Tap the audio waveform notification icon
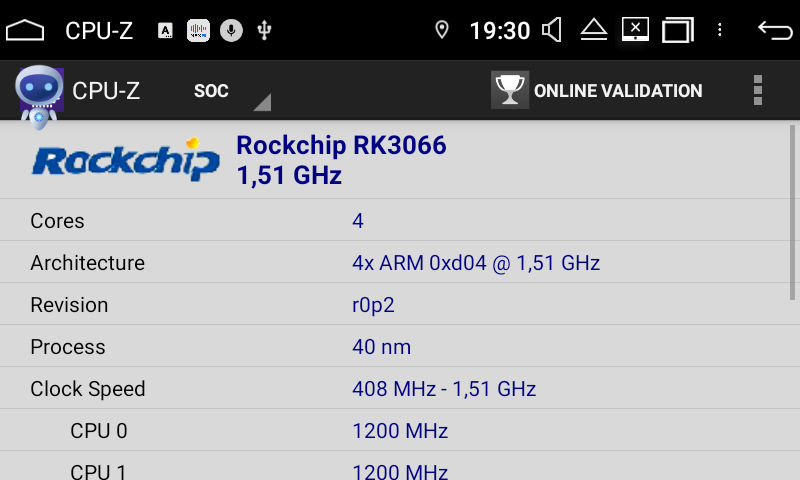 click(x=198, y=31)
